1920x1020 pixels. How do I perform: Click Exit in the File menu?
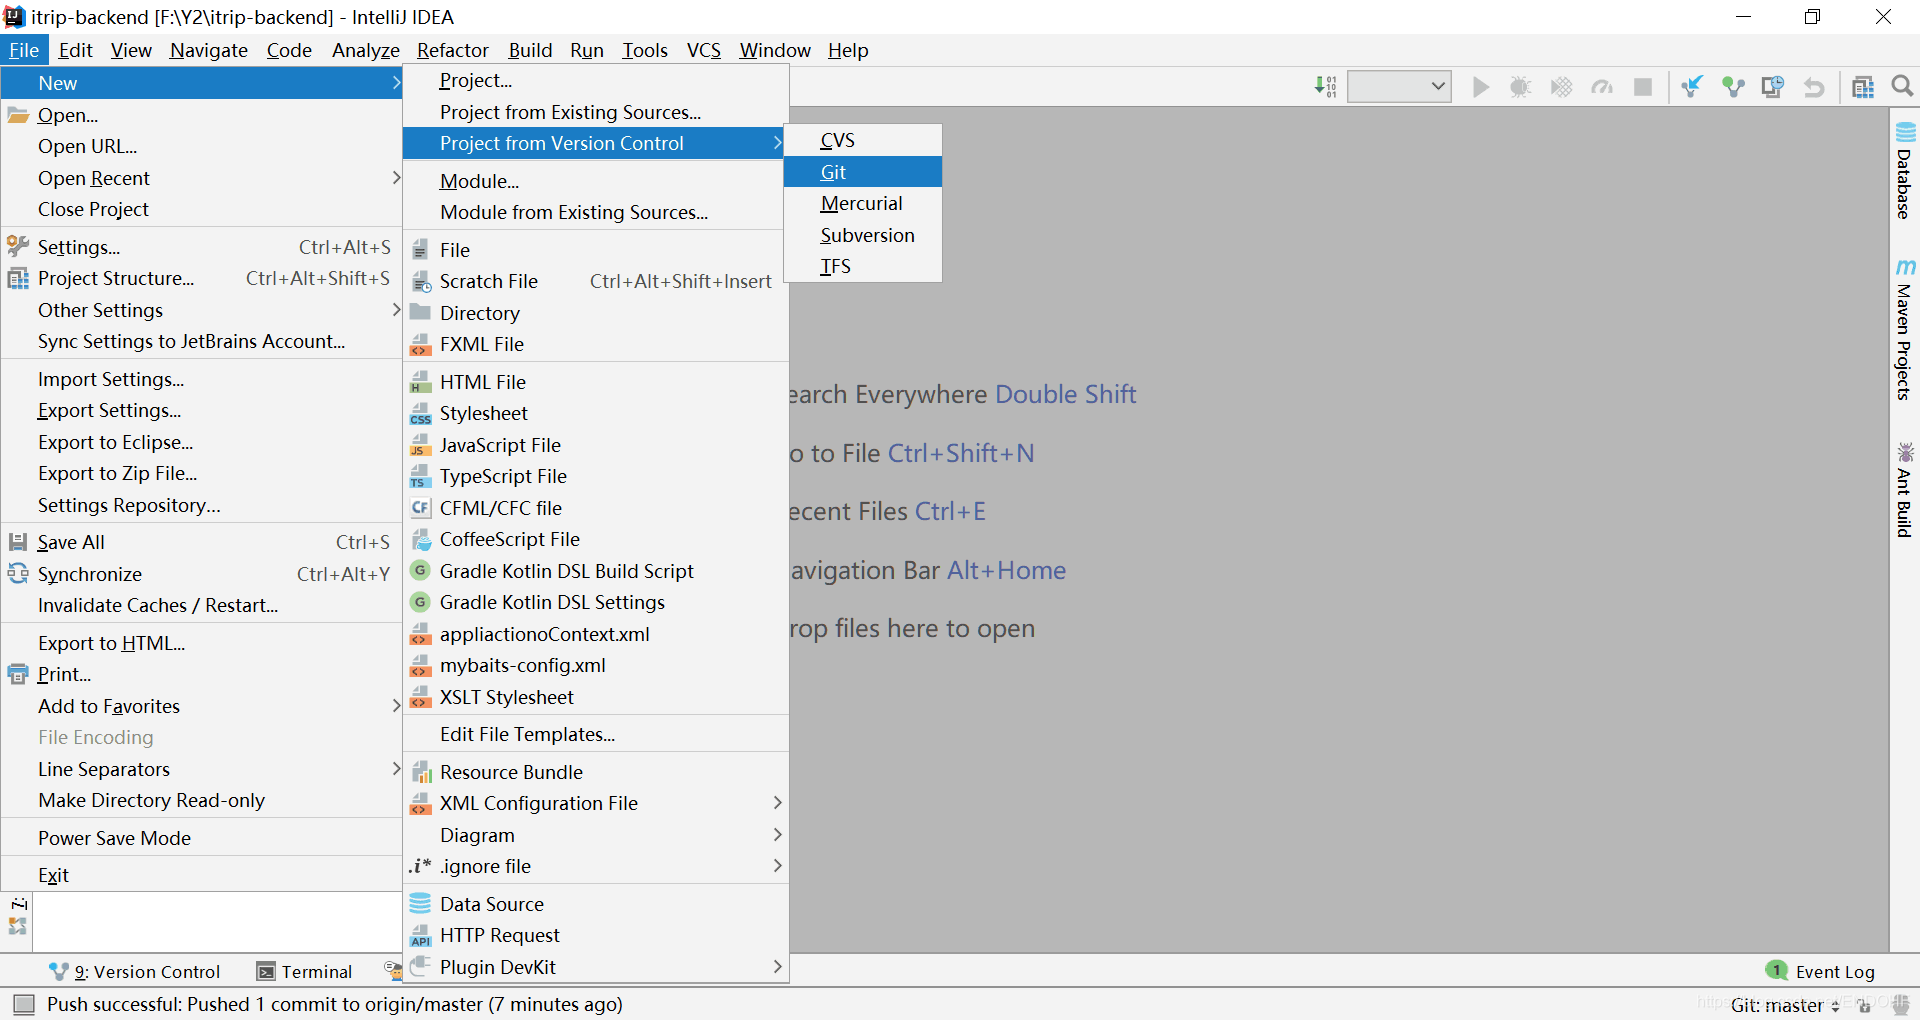pyautogui.click(x=201, y=875)
